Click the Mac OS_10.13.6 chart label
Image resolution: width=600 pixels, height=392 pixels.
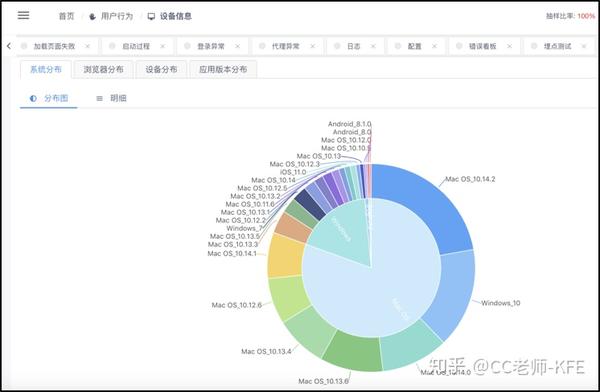pos(323,381)
